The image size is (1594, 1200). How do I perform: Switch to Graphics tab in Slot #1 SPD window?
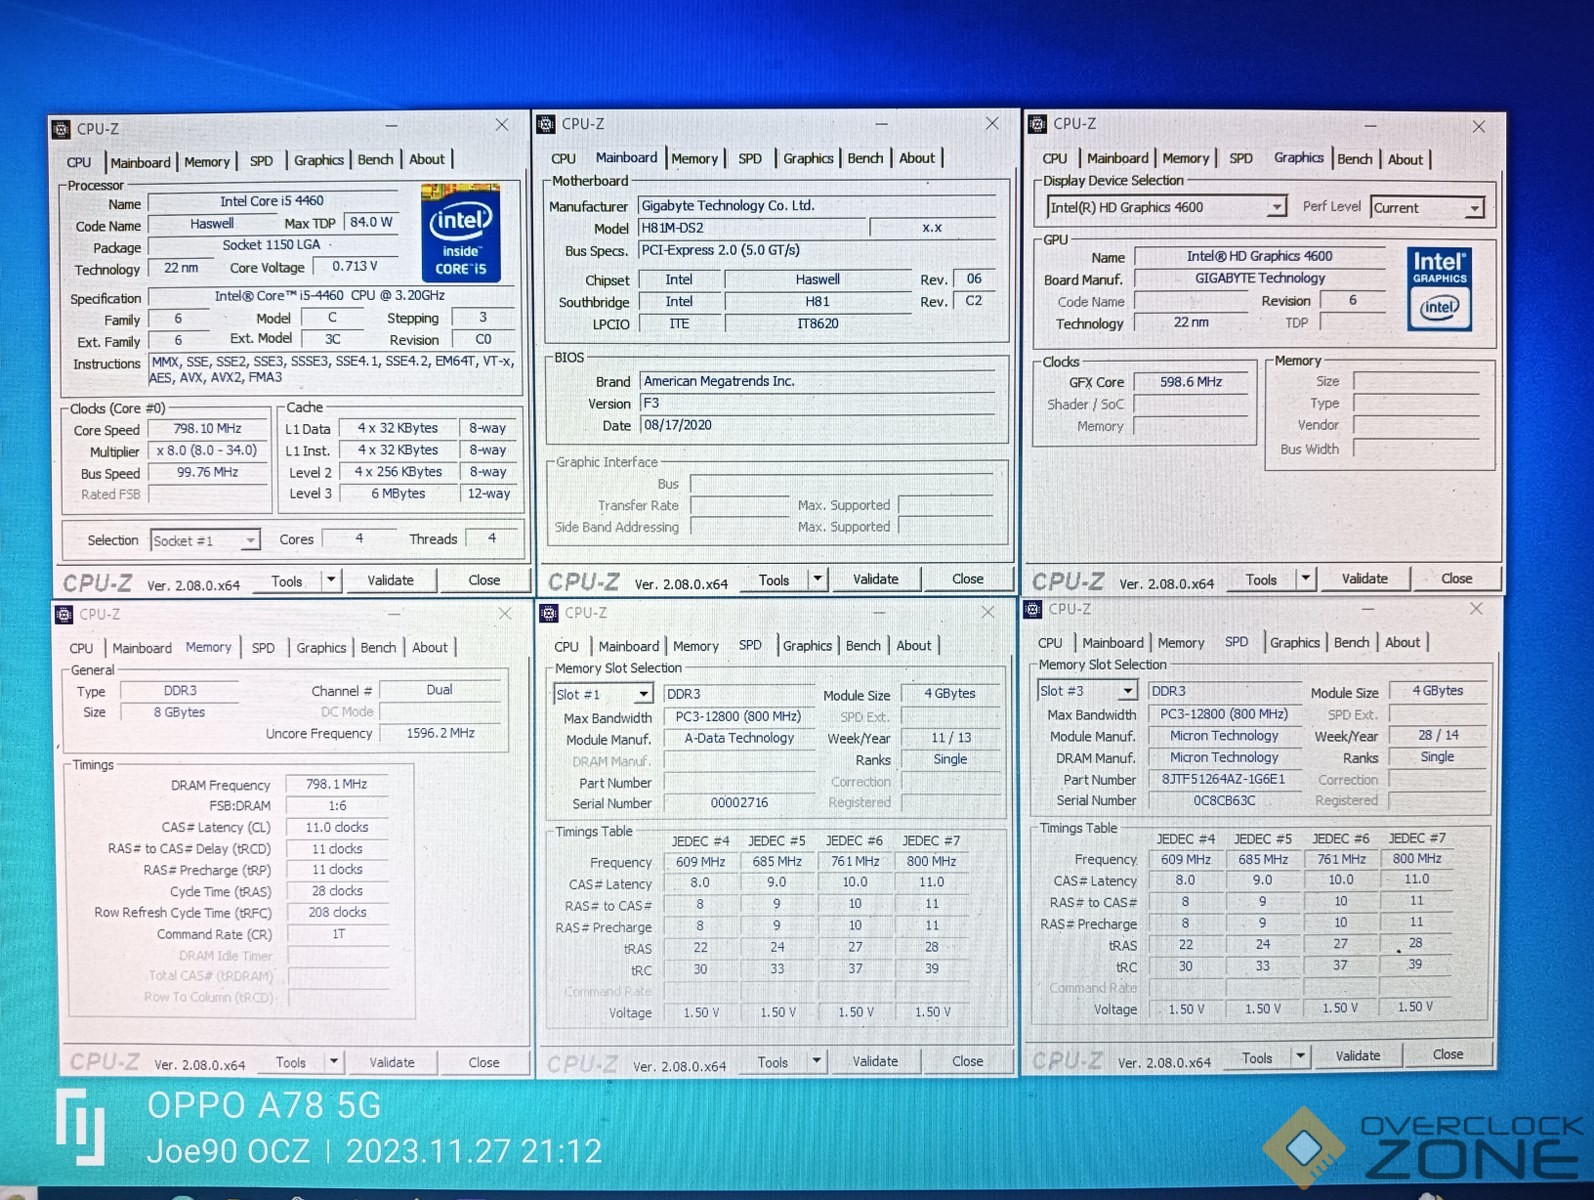pos(807,646)
